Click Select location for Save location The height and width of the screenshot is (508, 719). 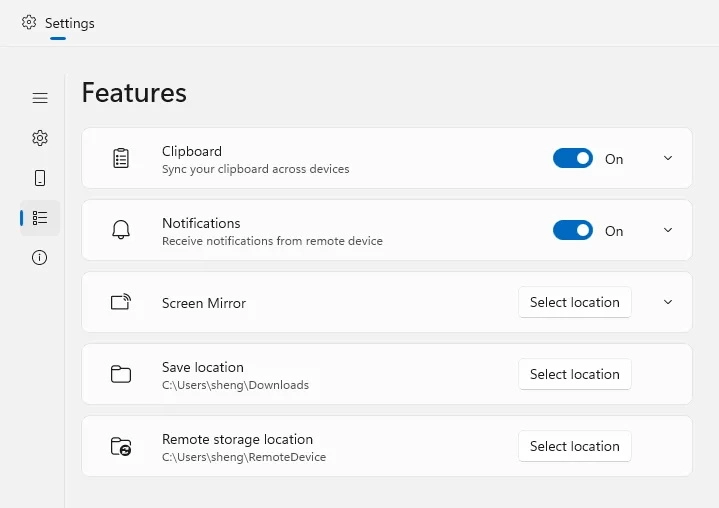(x=574, y=374)
